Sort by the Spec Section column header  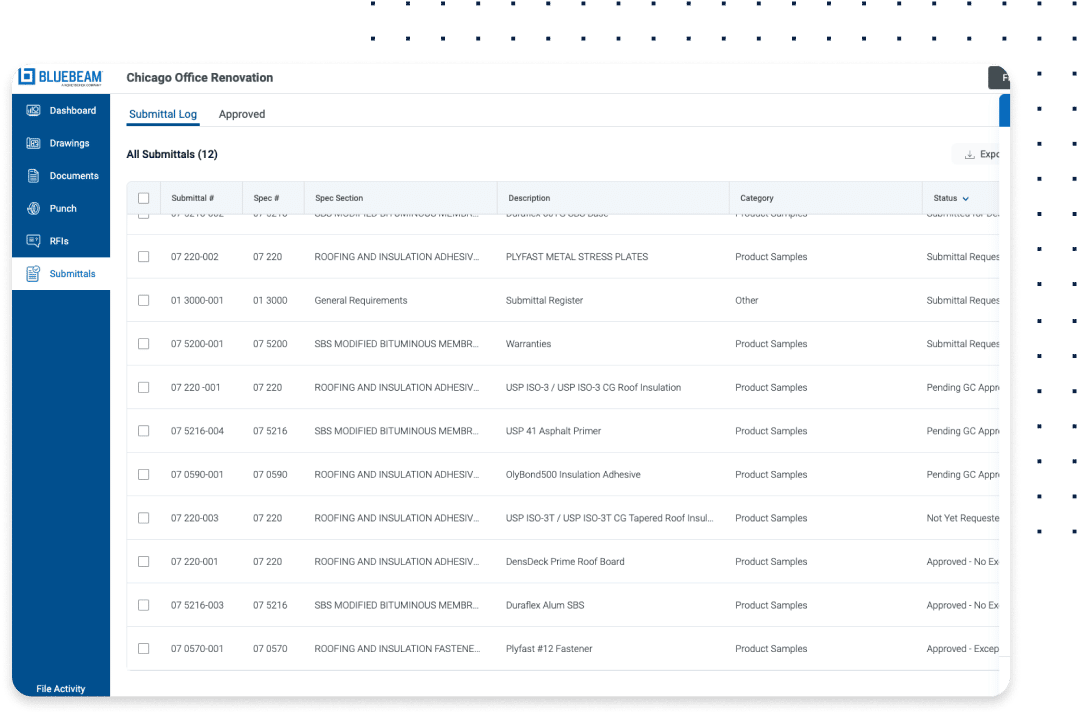[x=339, y=198]
